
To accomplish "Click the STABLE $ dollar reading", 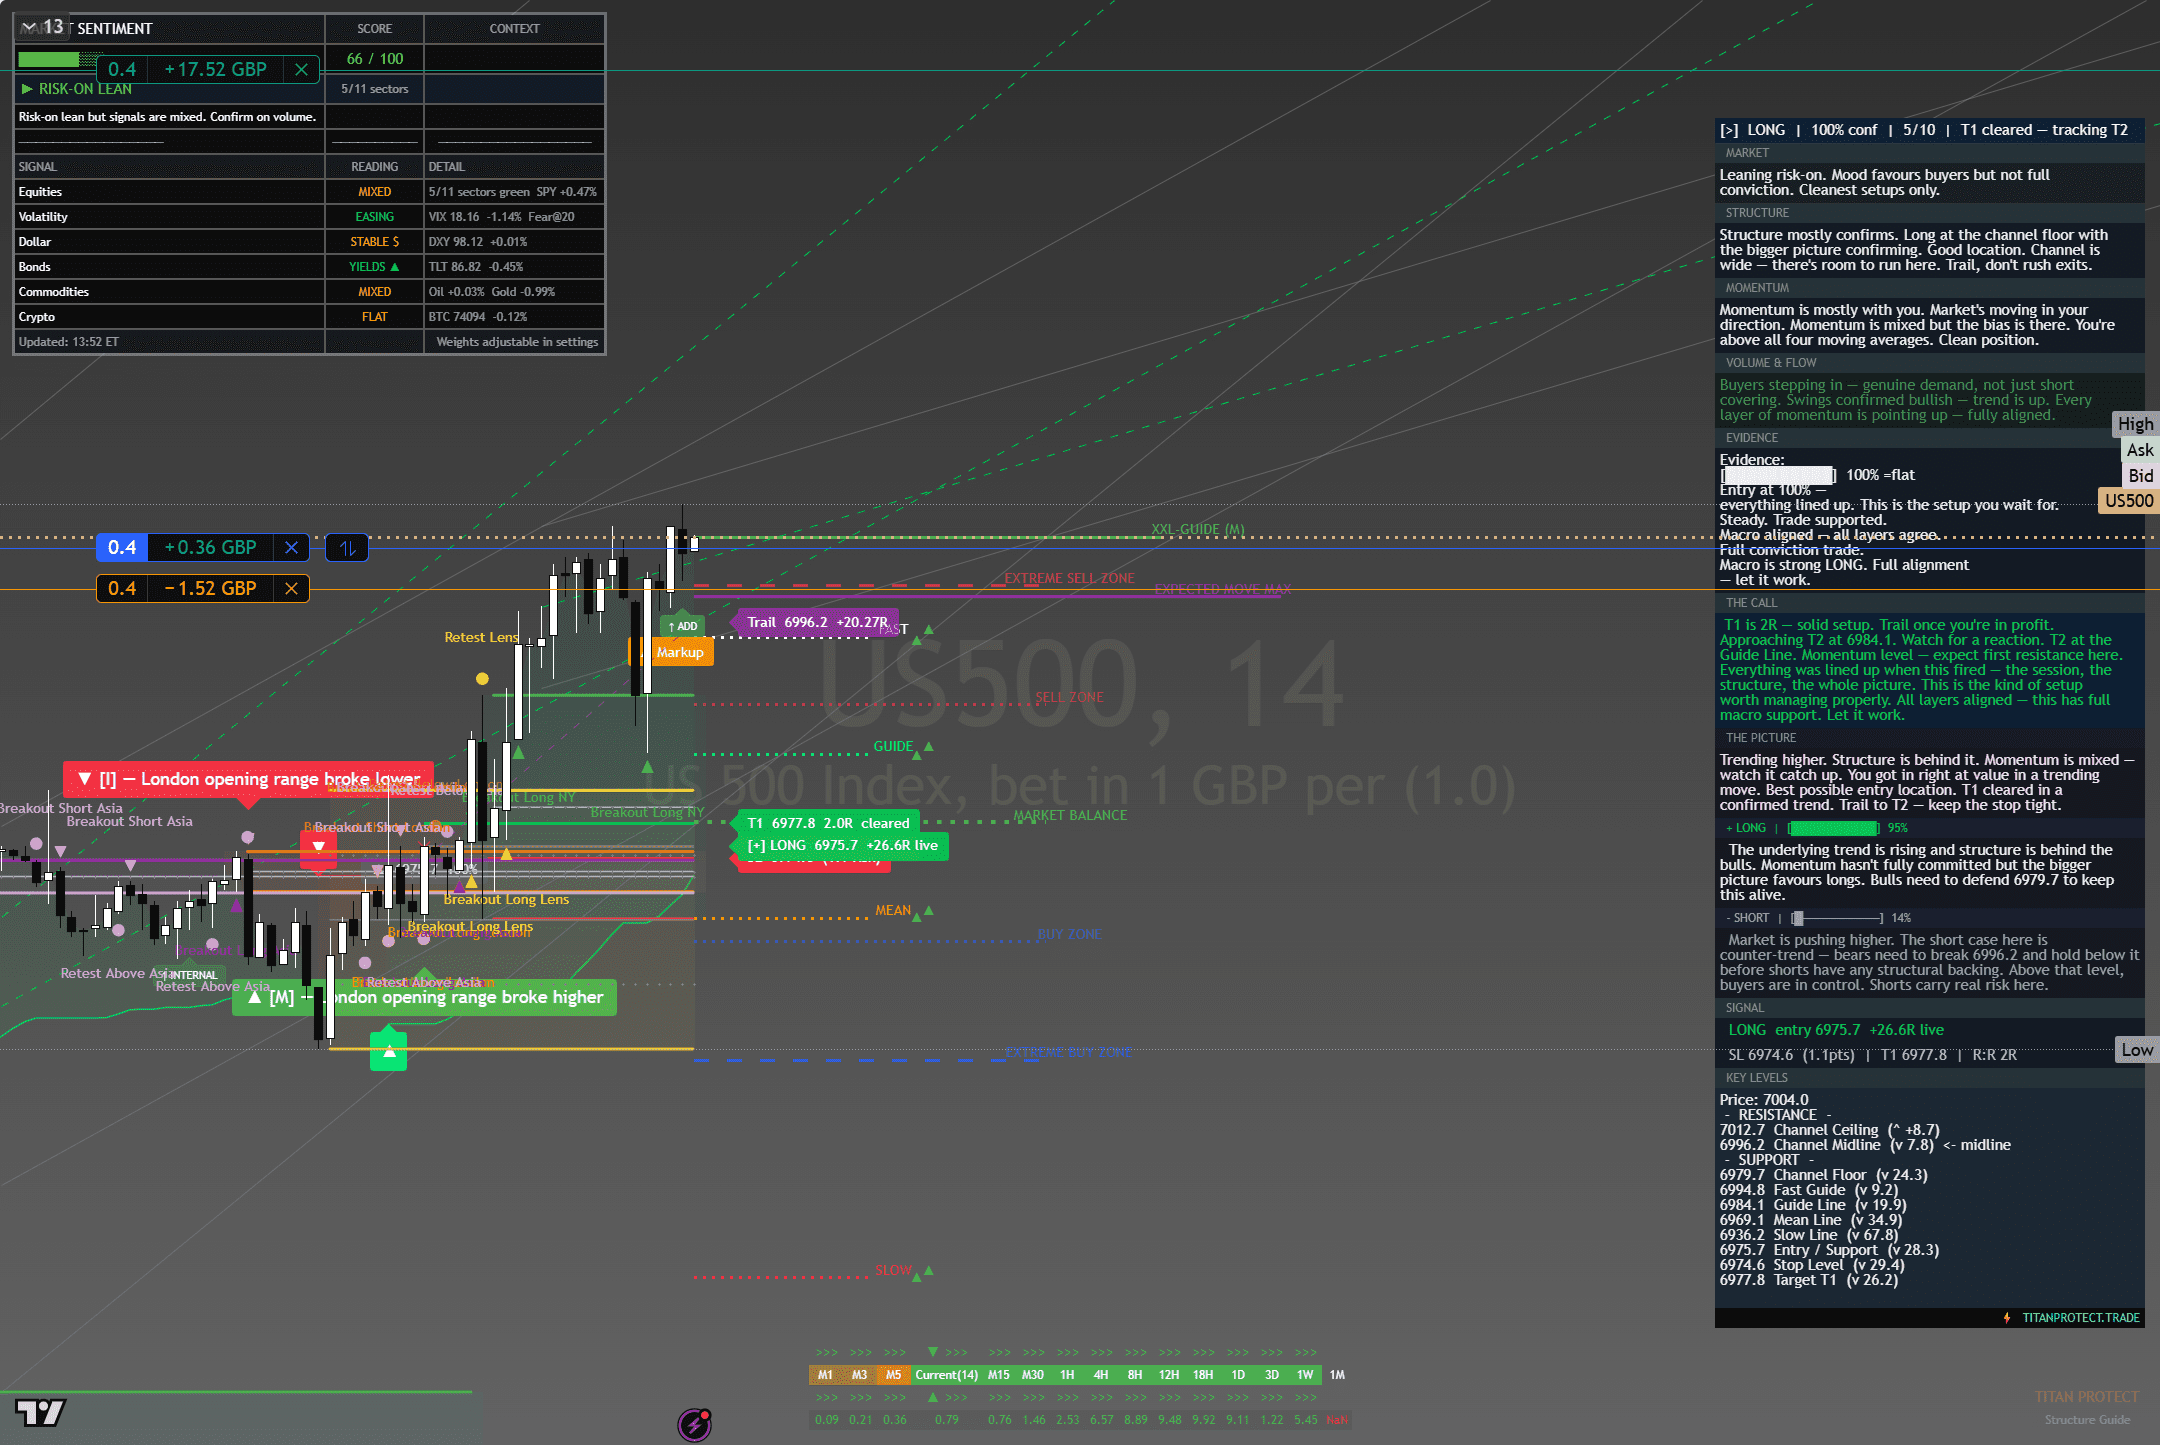I will pyautogui.click(x=375, y=242).
